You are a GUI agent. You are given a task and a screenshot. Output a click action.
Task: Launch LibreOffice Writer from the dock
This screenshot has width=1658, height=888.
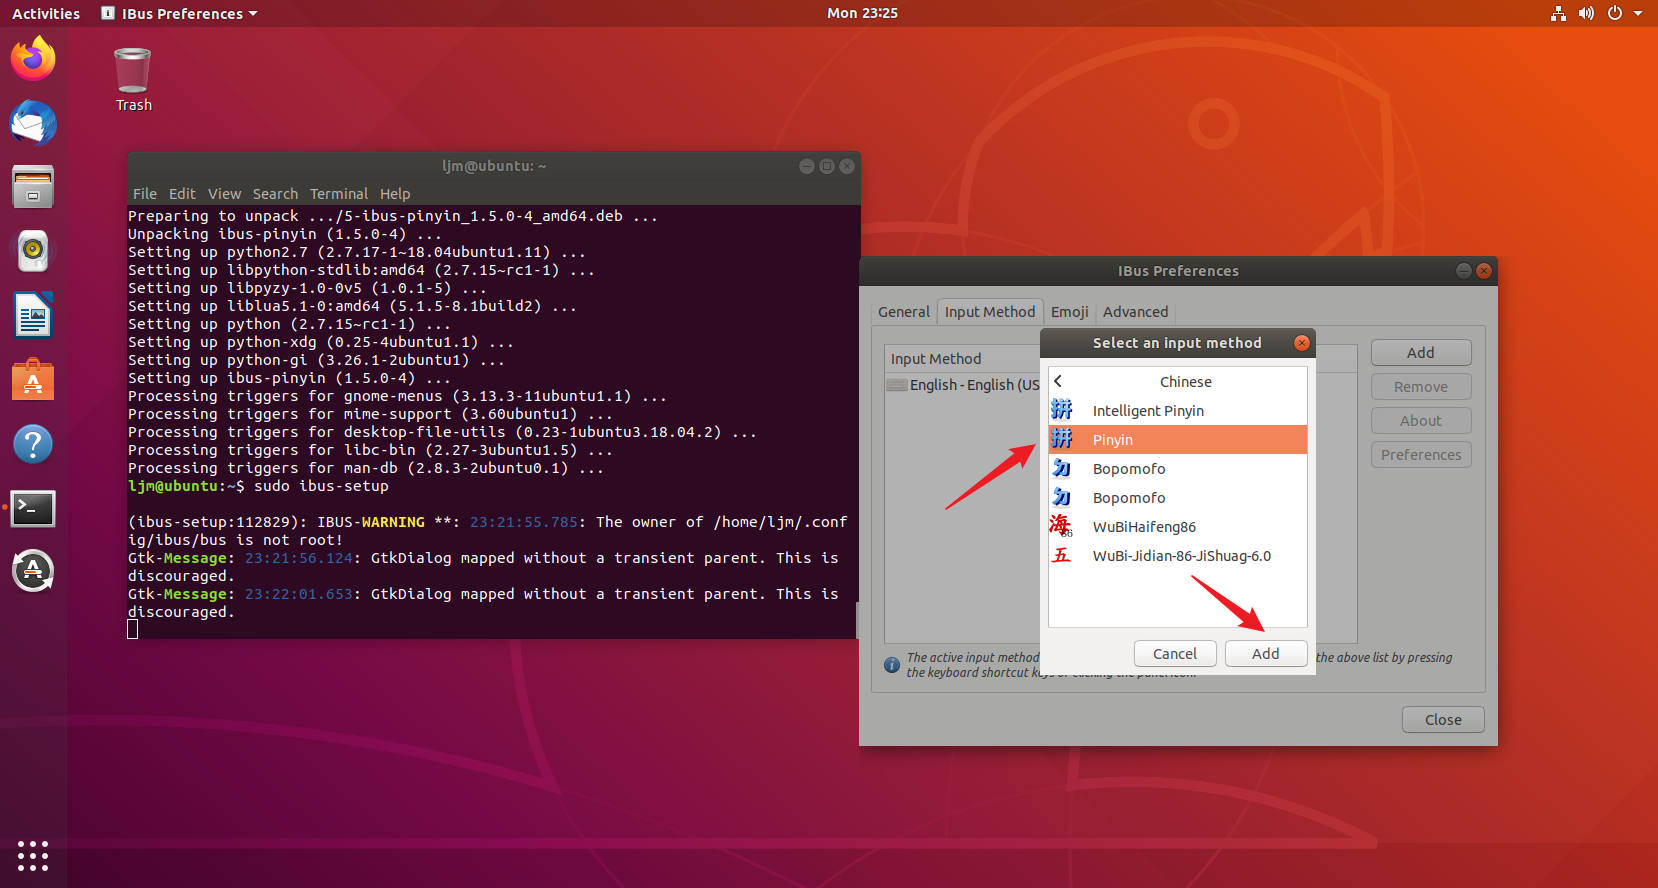pyautogui.click(x=33, y=316)
